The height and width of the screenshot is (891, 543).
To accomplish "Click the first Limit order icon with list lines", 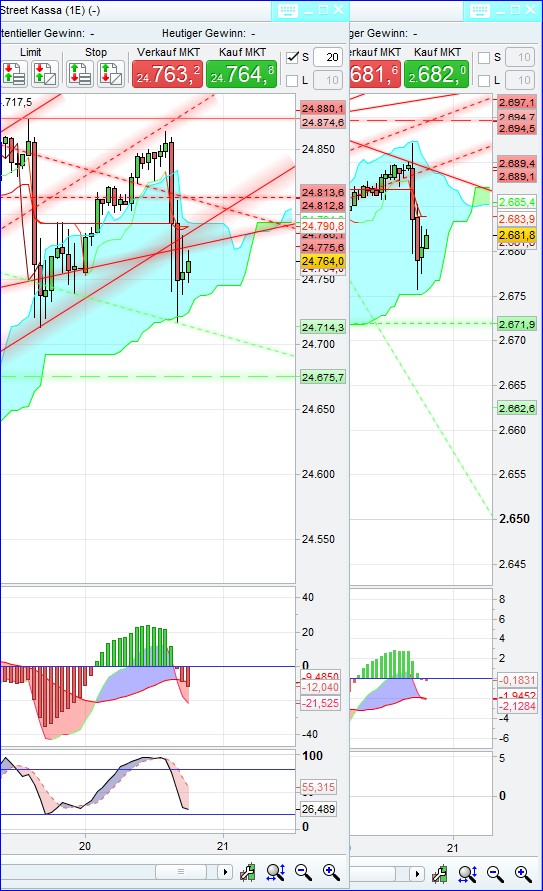I will pyautogui.click(x=14, y=74).
